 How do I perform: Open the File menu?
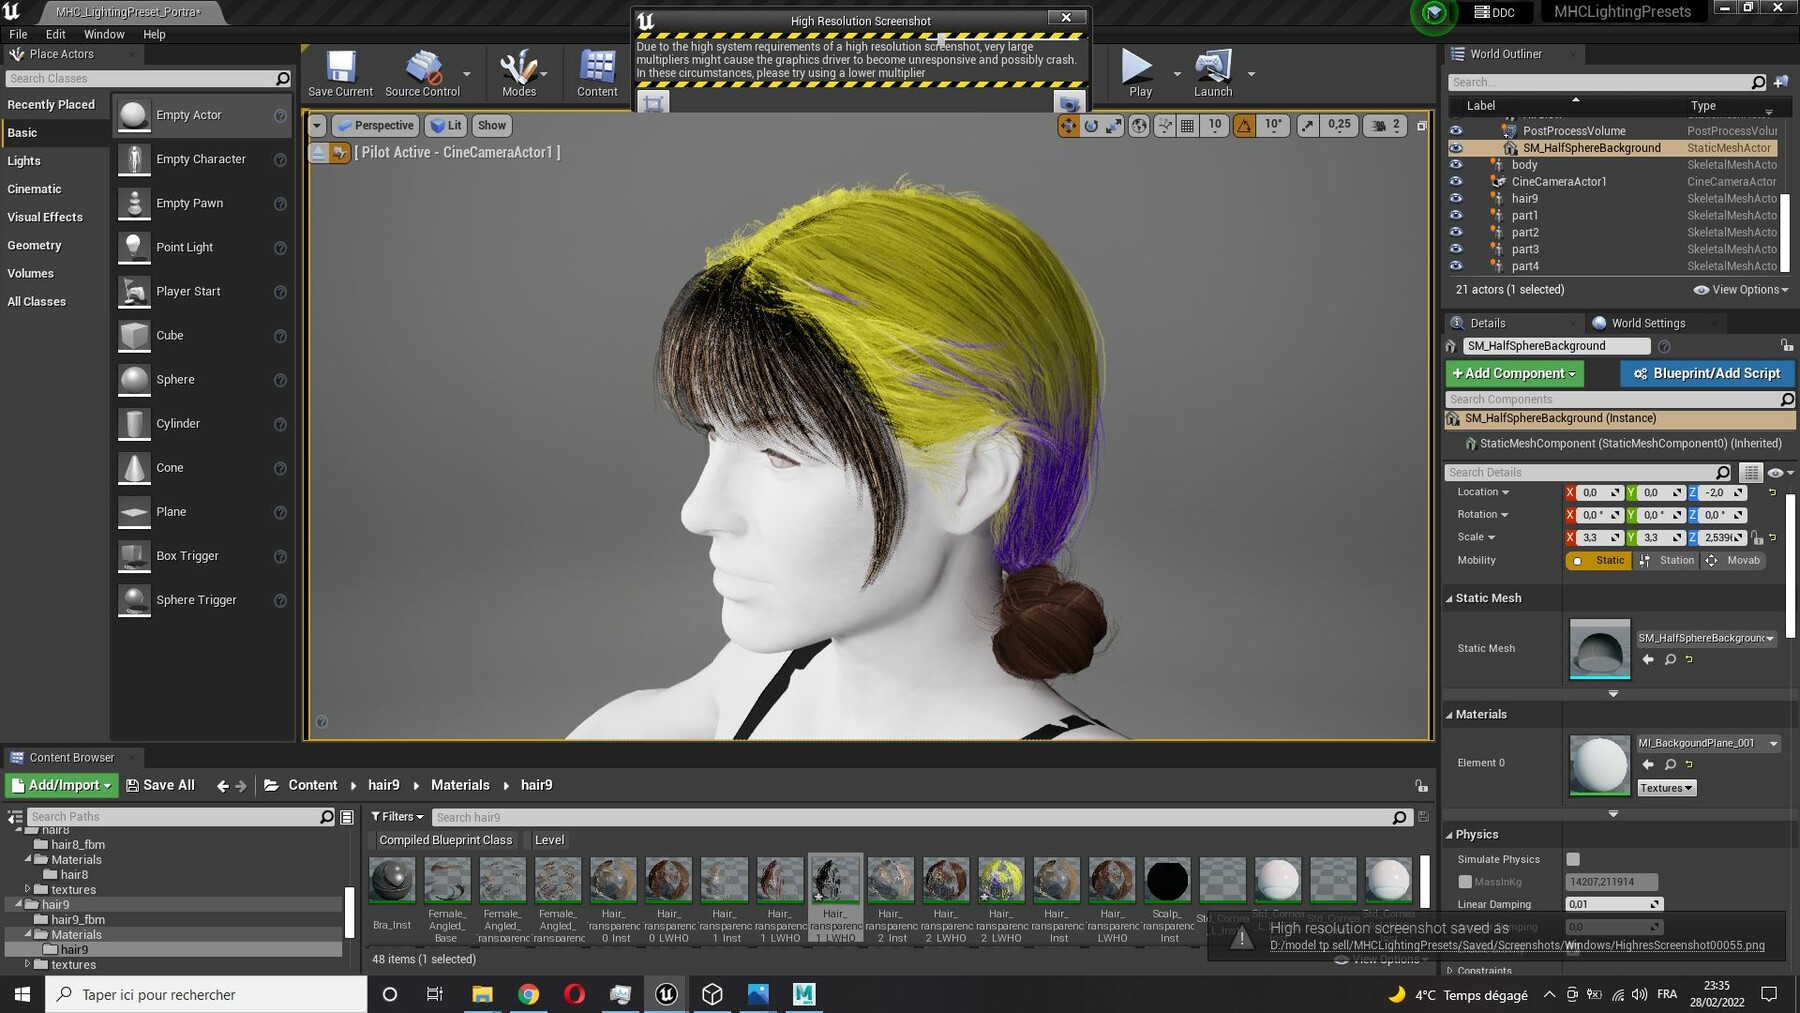pyautogui.click(x=18, y=34)
